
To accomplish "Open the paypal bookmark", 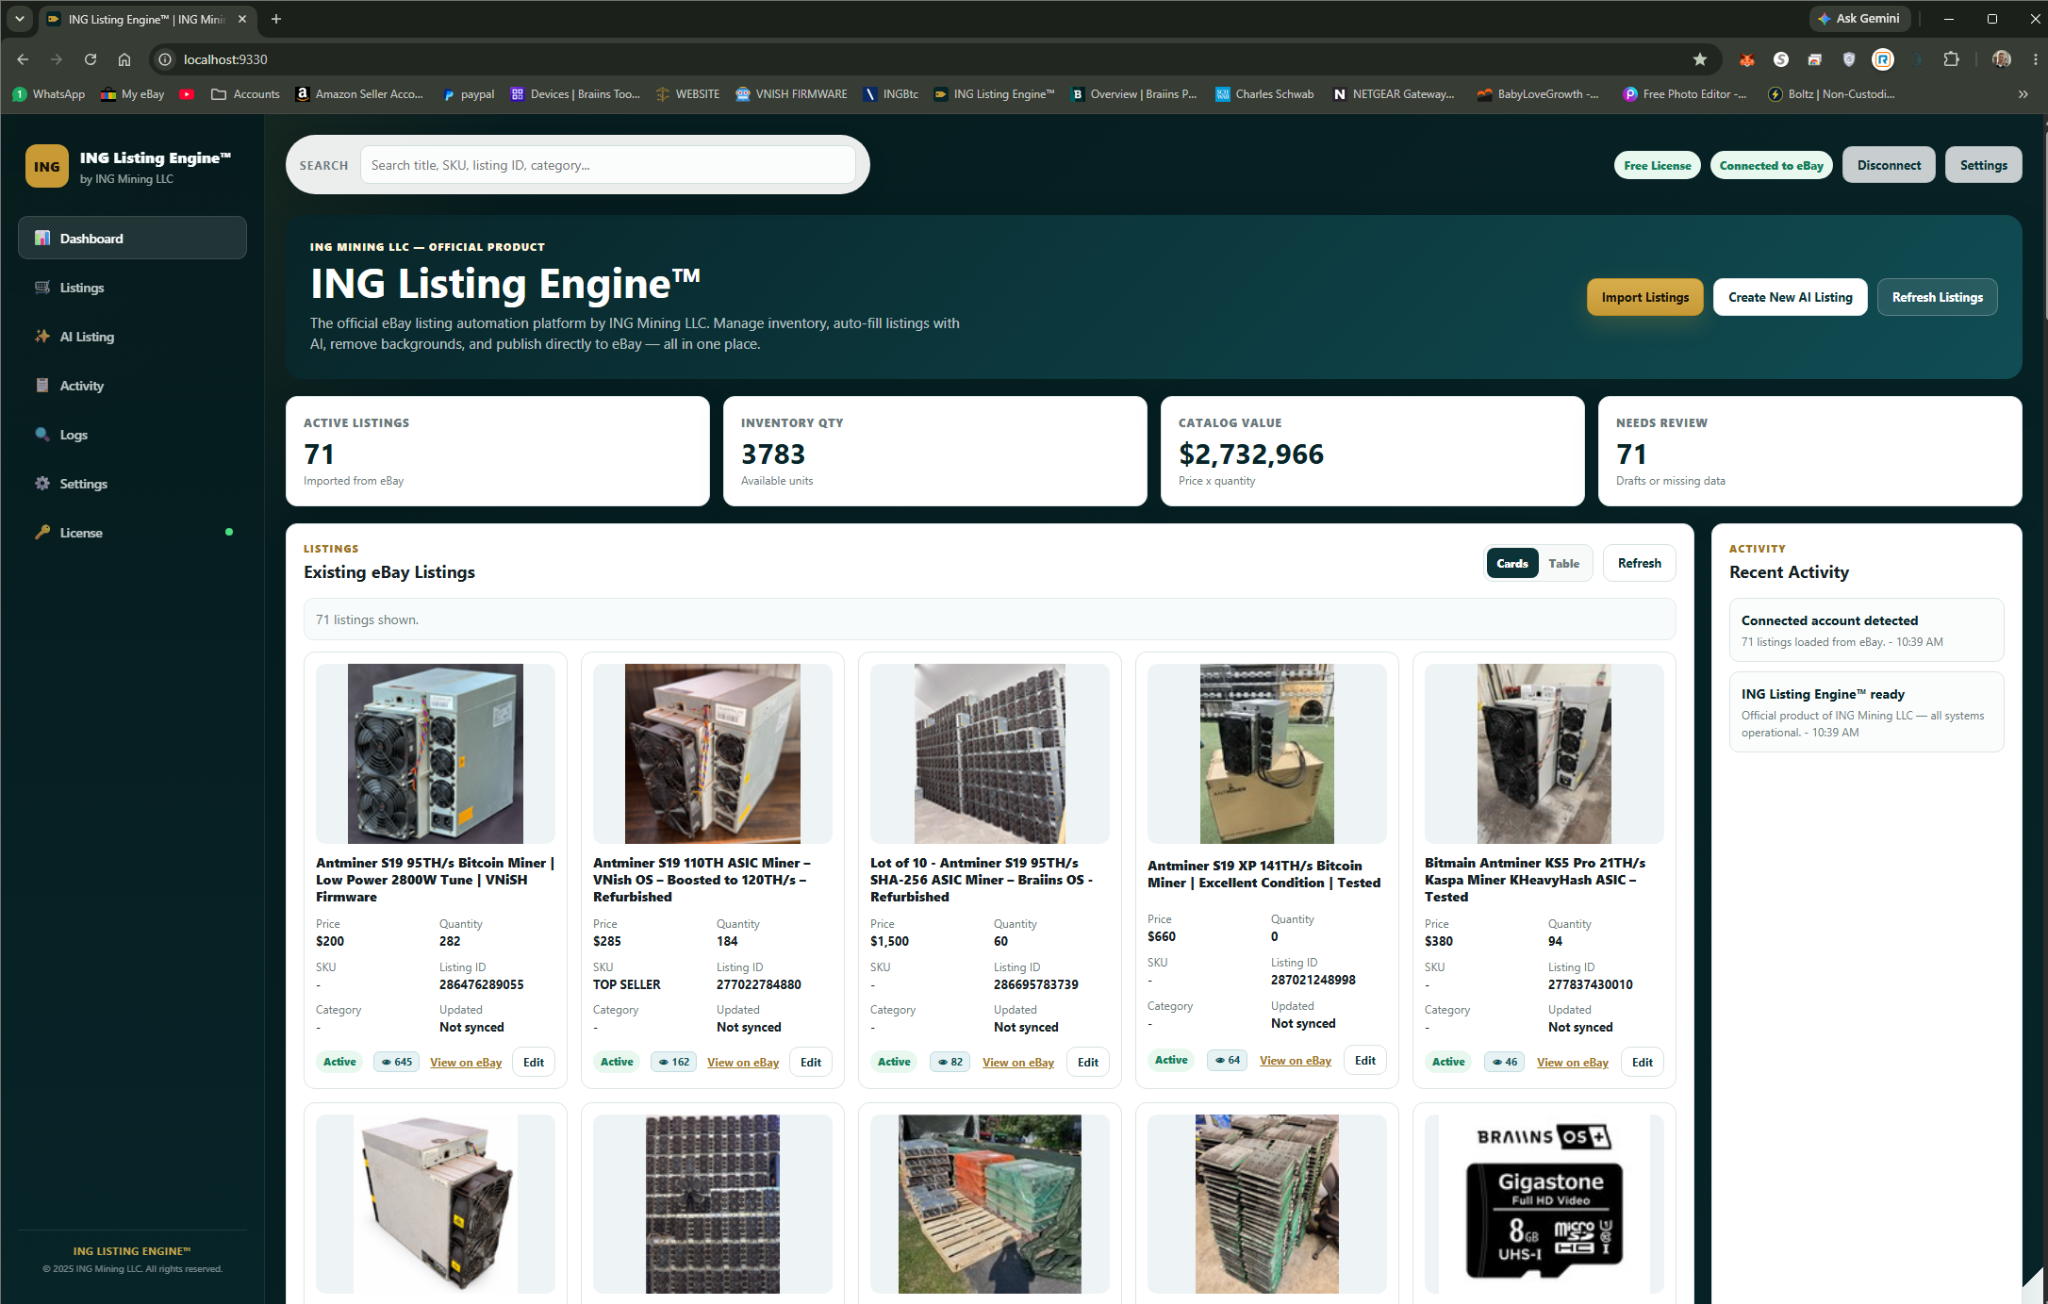I will [x=469, y=94].
